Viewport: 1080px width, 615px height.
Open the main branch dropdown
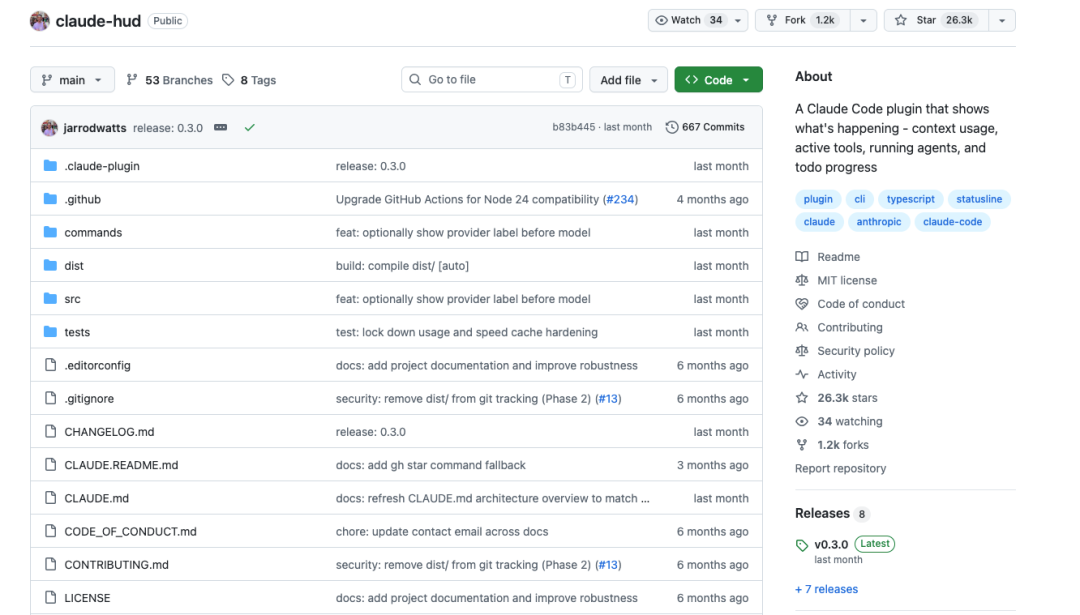72,80
